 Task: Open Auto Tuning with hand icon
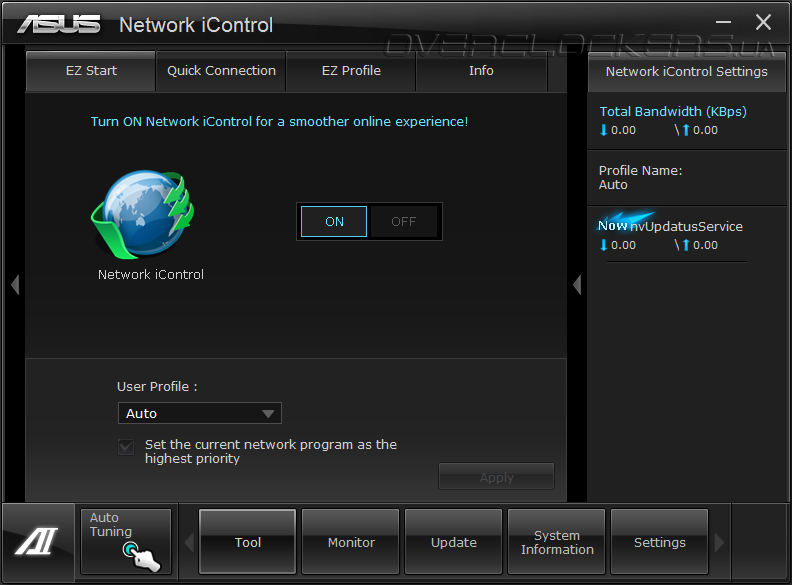126,542
